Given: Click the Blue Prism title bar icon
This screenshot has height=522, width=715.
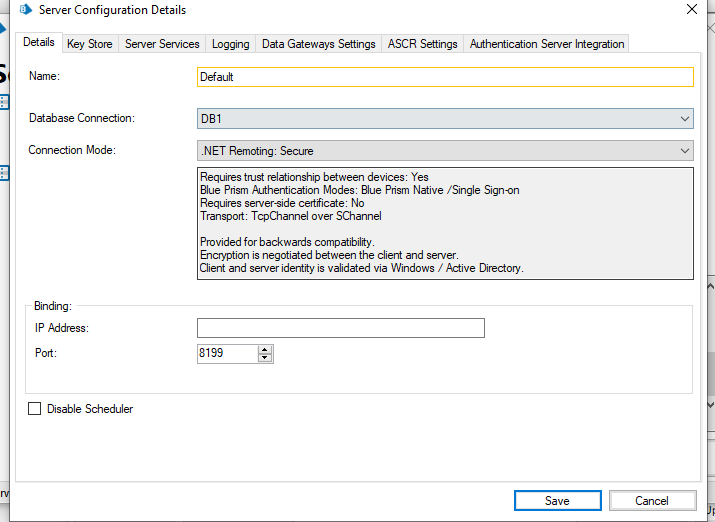Looking at the screenshot, I should coord(26,10).
